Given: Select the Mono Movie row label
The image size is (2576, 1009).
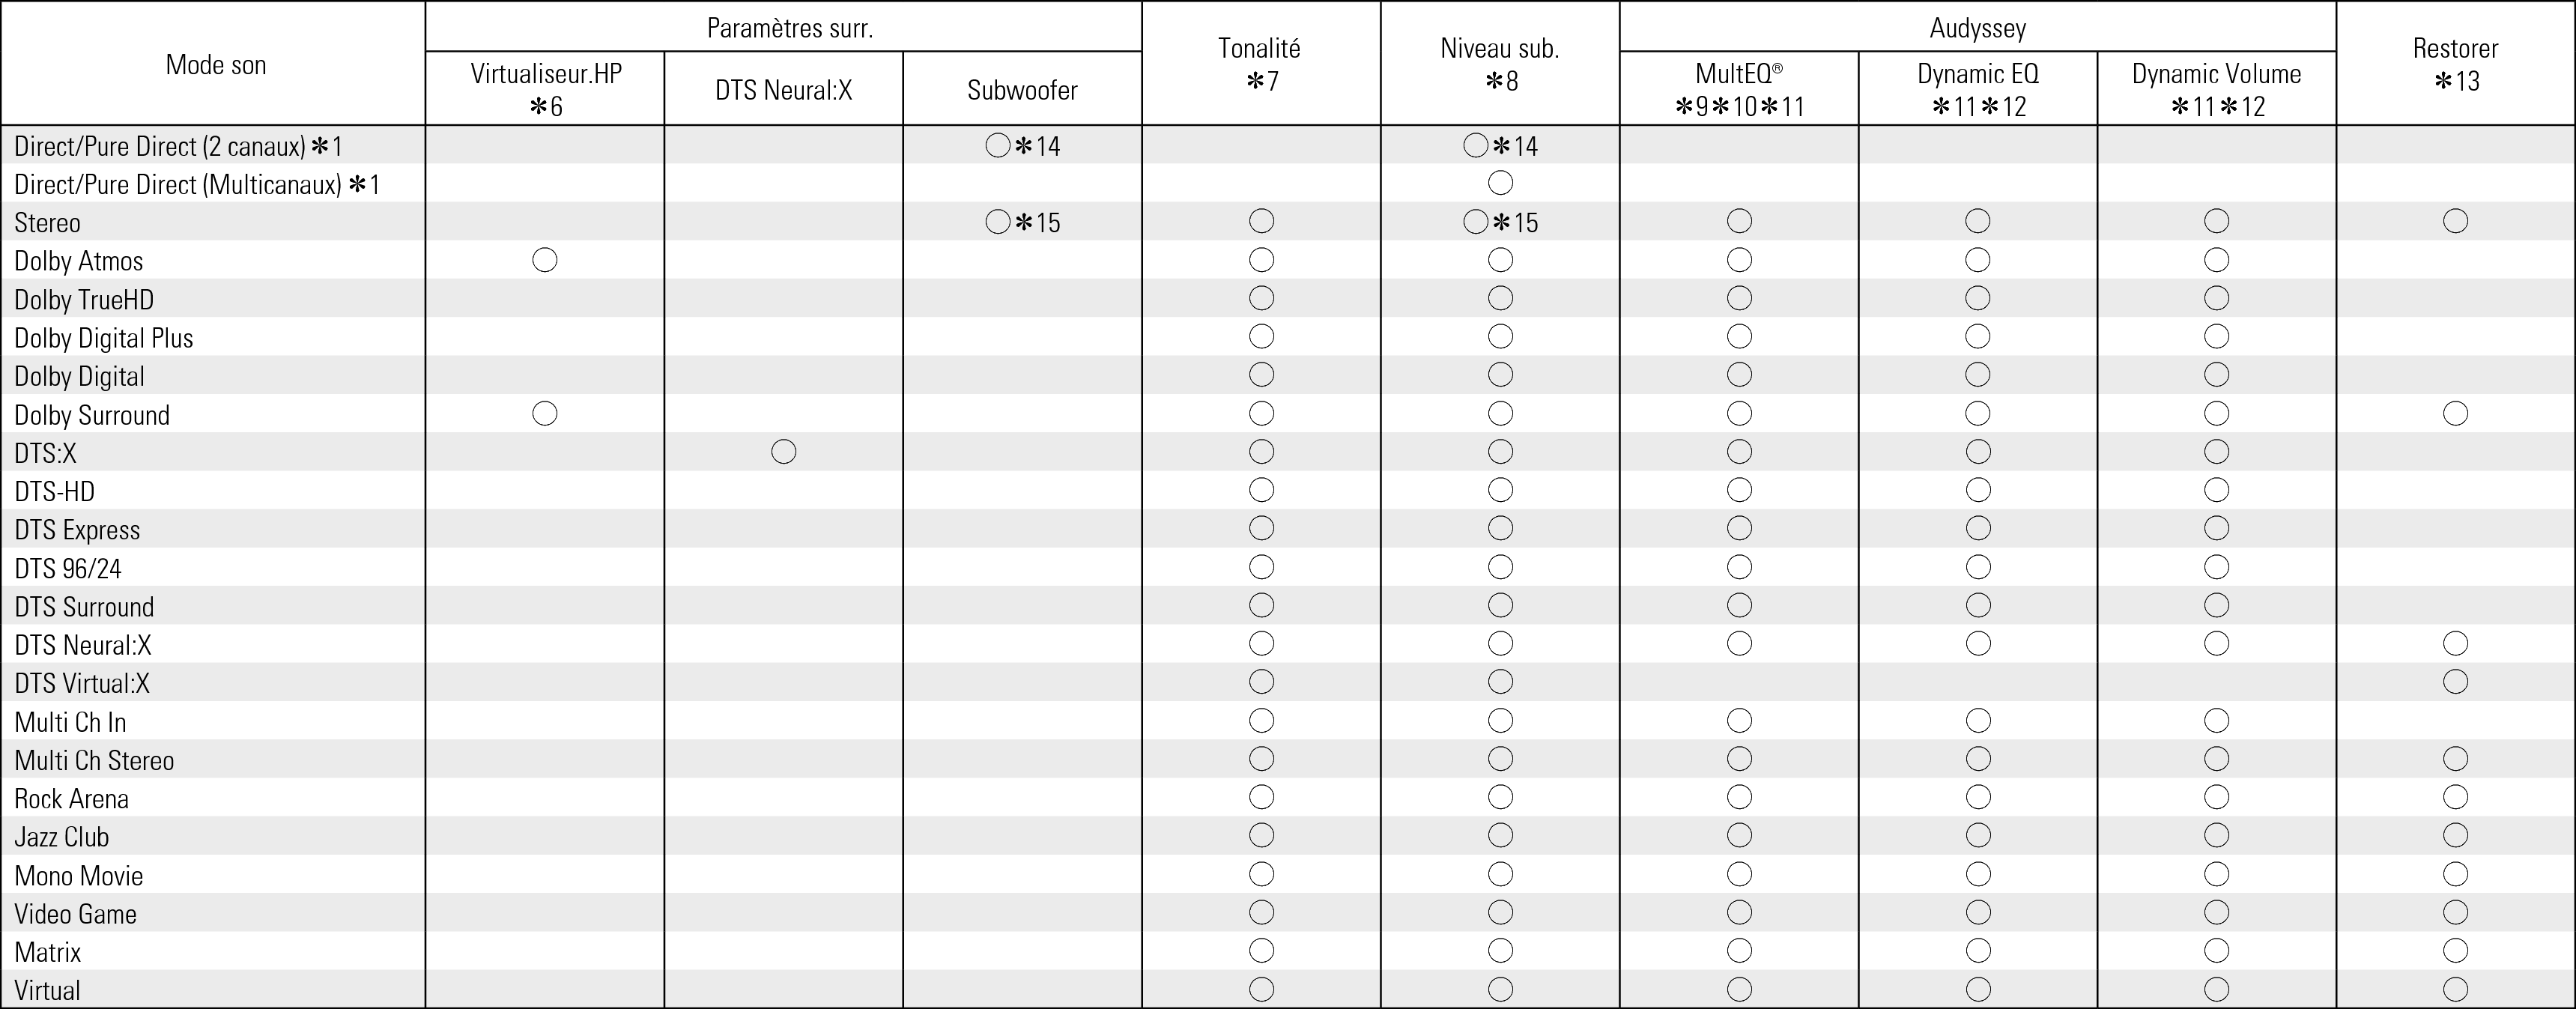Looking at the screenshot, I should [x=79, y=875].
